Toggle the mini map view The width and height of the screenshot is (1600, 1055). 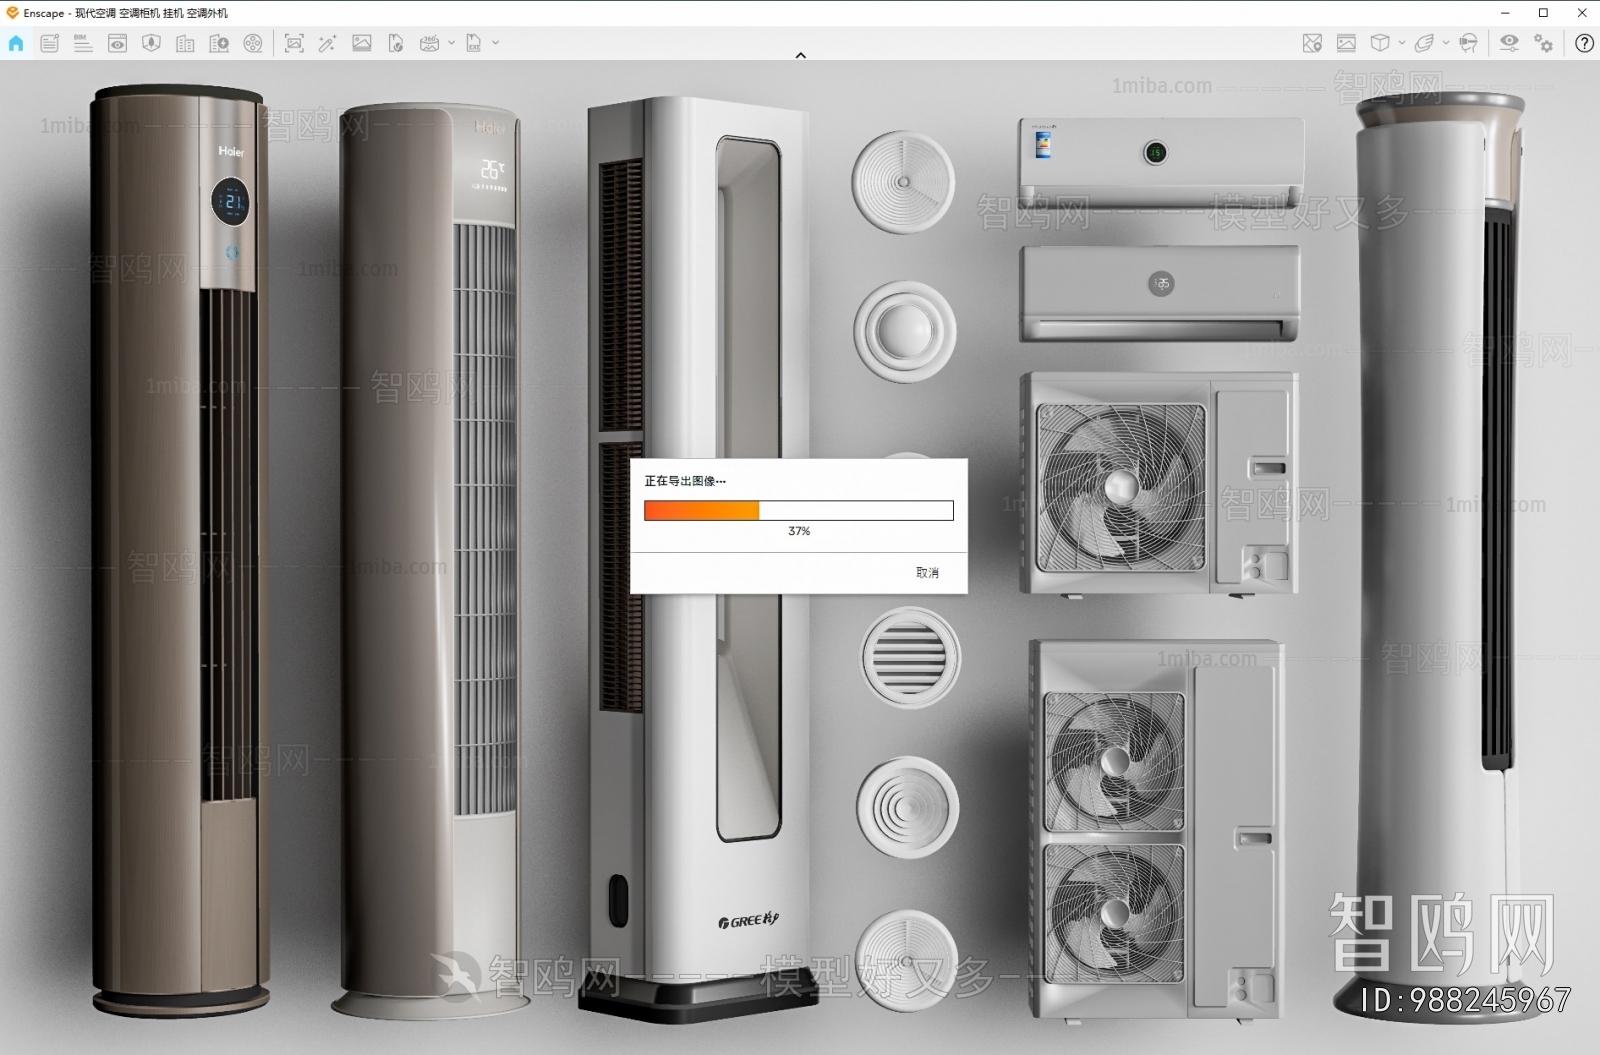point(1311,43)
